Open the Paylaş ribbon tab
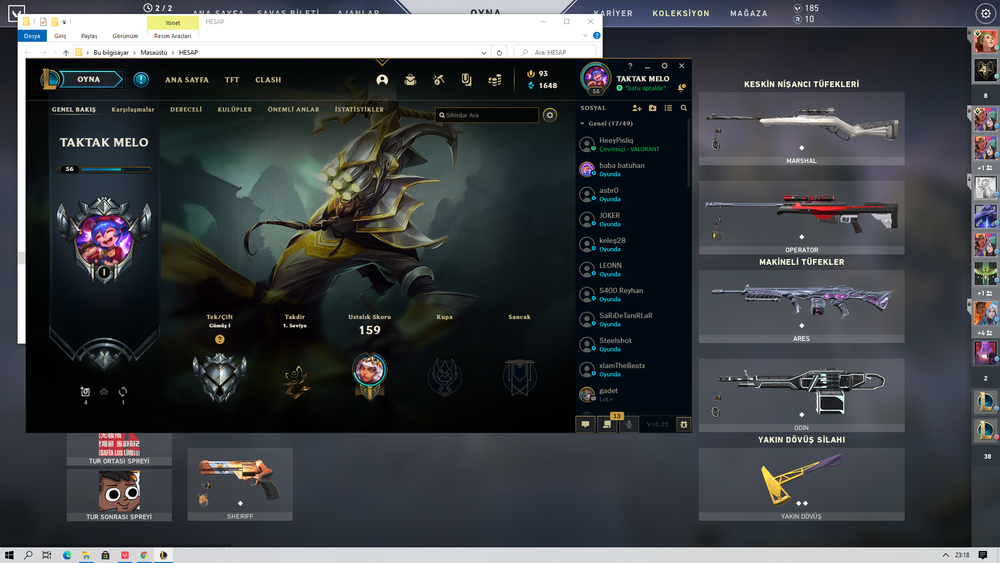The width and height of the screenshot is (1000, 563). (x=89, y=36)
